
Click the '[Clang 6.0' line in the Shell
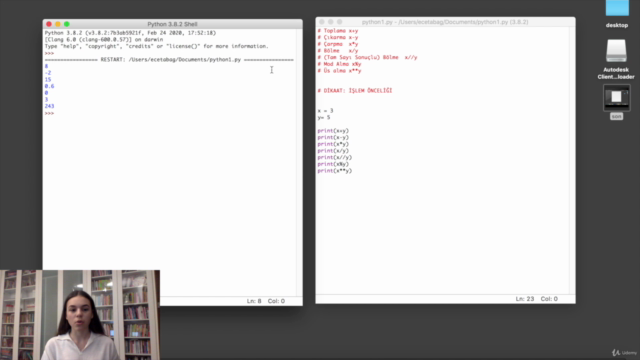click(x=104, y=40)
